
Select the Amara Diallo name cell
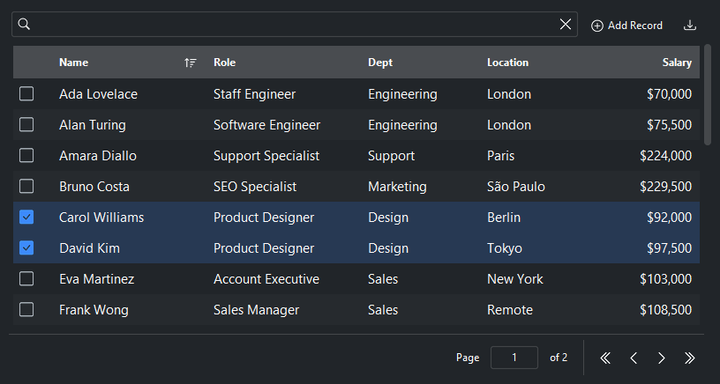click(98, 156)
